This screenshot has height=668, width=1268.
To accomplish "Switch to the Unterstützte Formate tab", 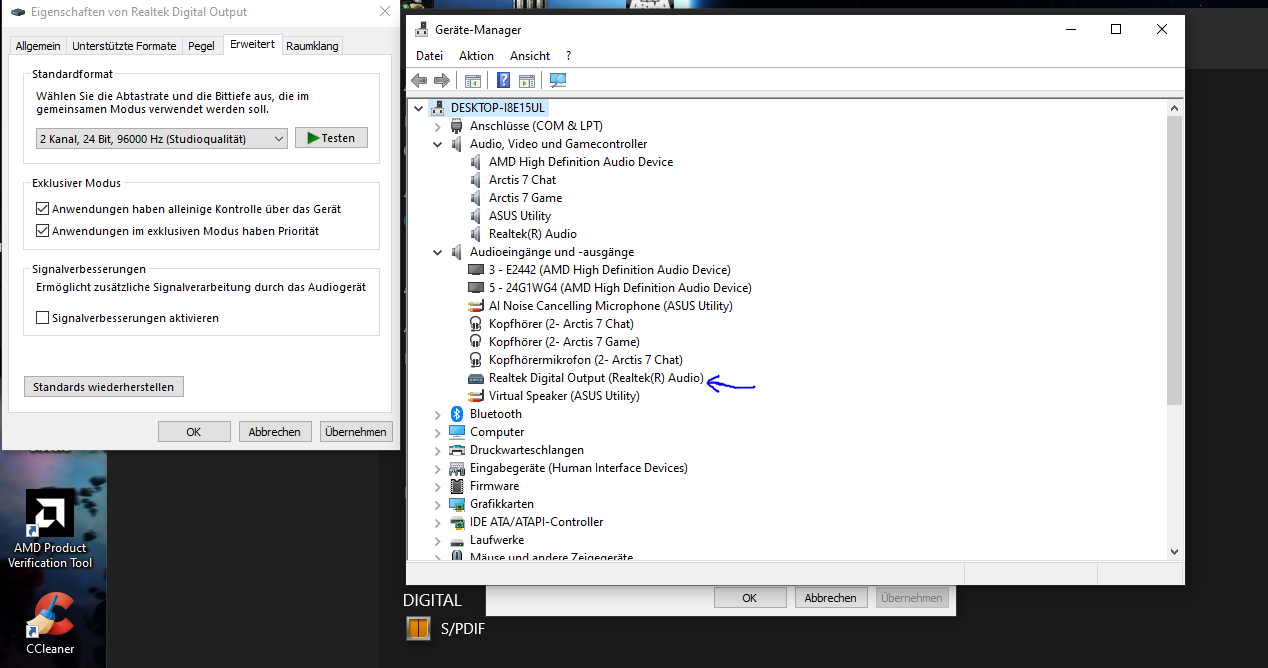I will tap(124, 46).
